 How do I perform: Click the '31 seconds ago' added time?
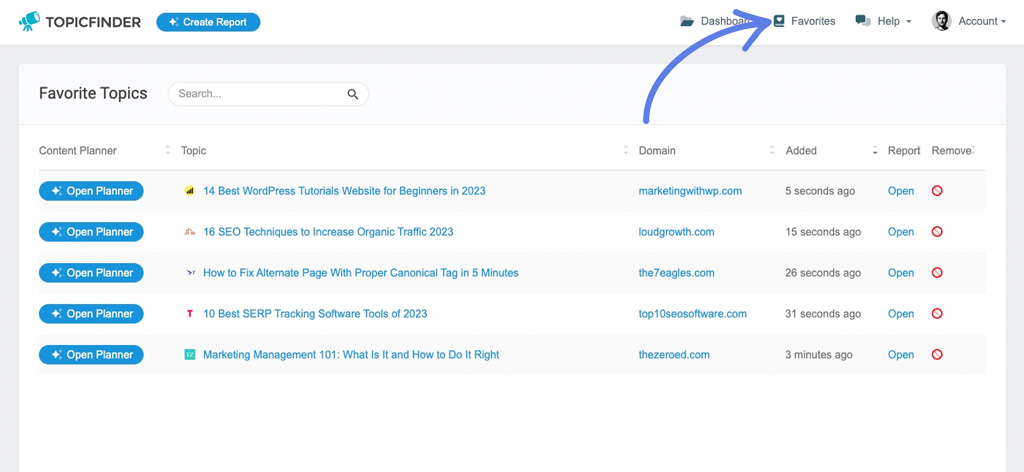tap(823, 314)
